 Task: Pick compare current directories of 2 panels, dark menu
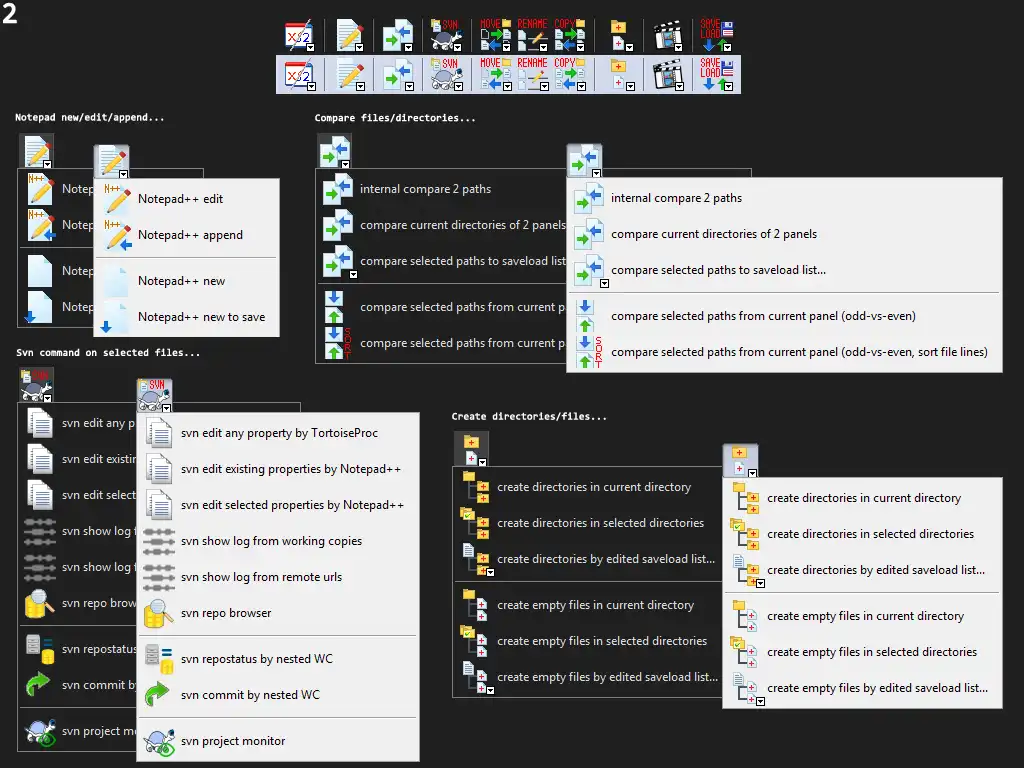[441, 225]
